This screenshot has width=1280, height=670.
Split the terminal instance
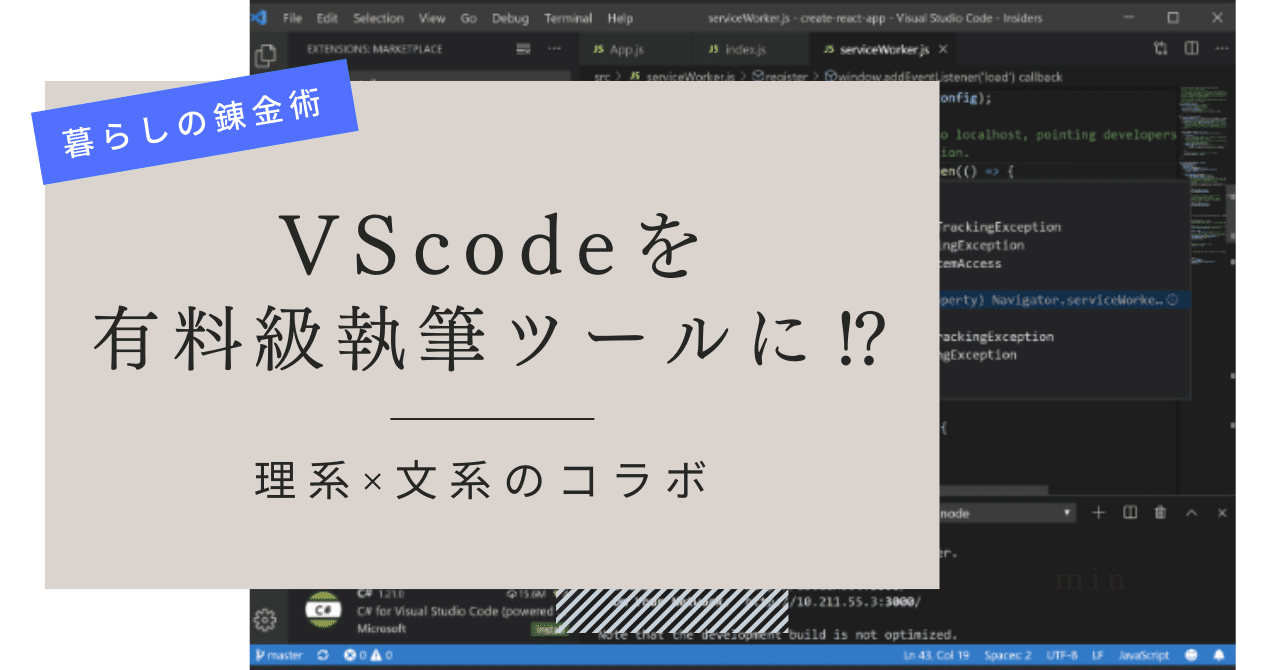(x=1128, y=513)
